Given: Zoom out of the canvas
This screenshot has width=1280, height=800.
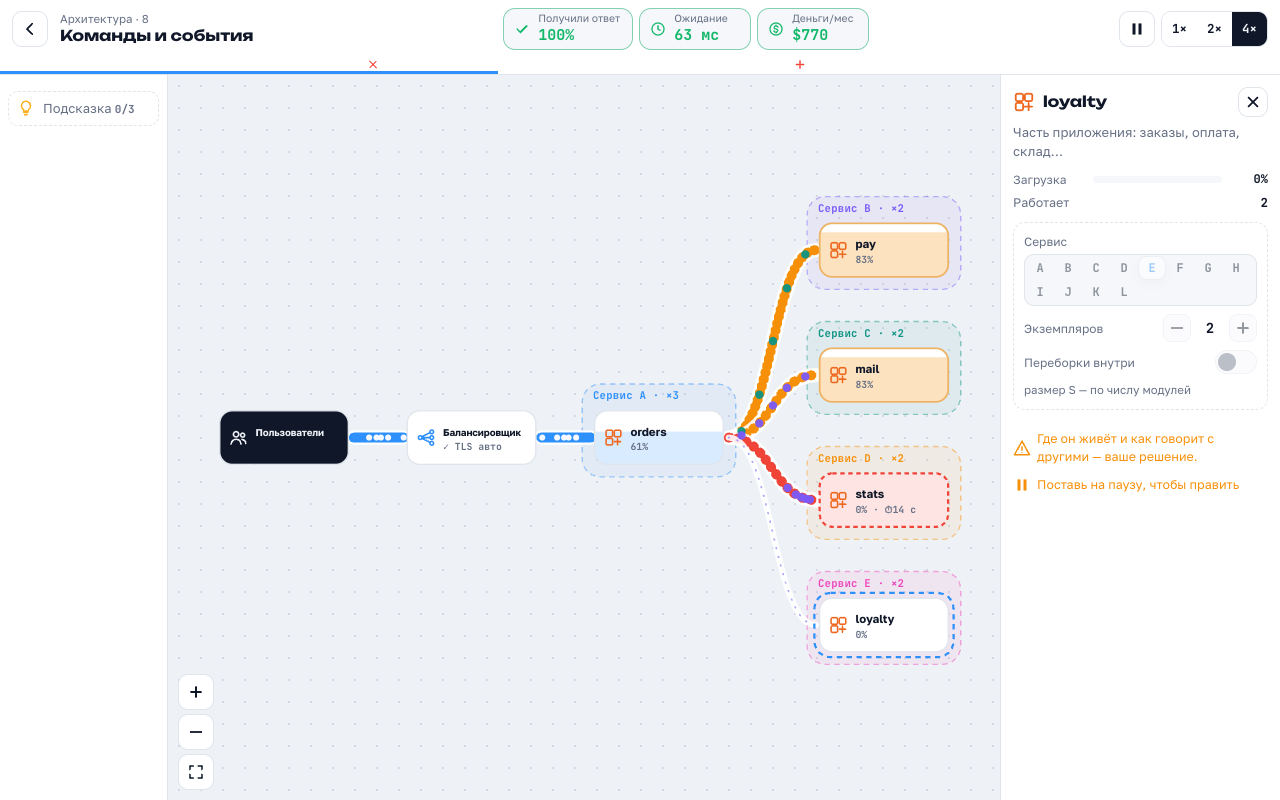Looking at the screenshot, I should pyautogui.click(x=196, y=732).
